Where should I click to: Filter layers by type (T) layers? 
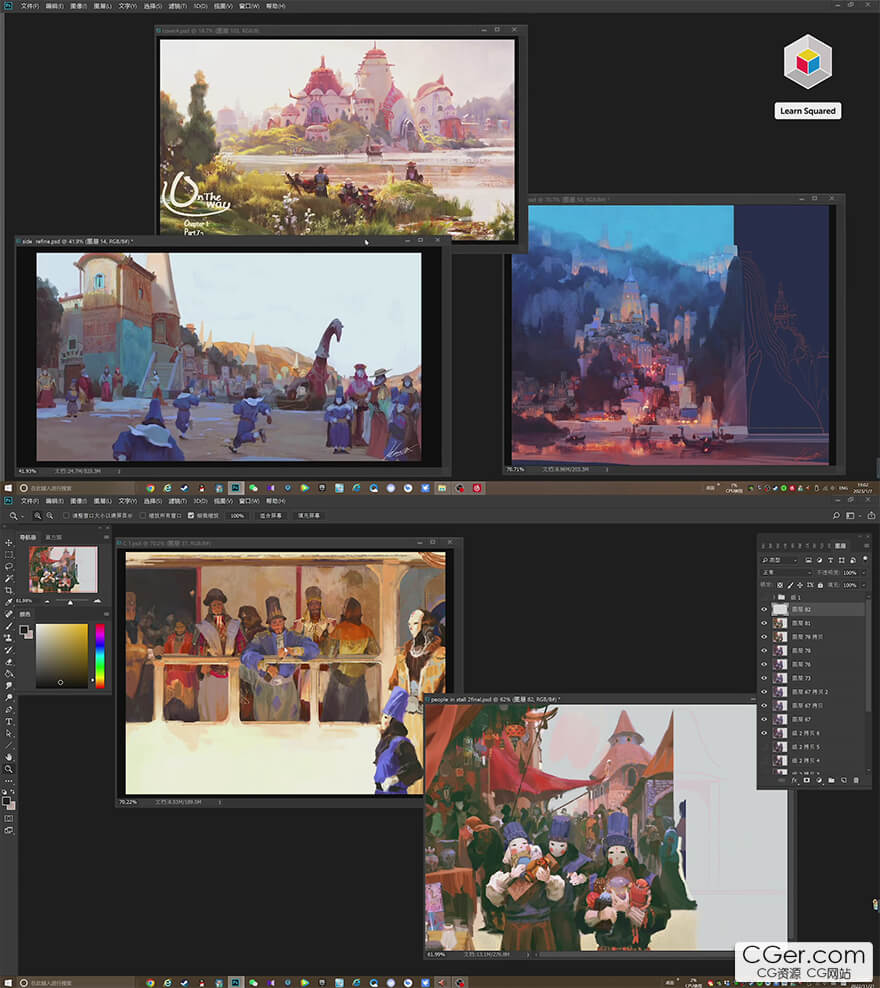point(830,560)
